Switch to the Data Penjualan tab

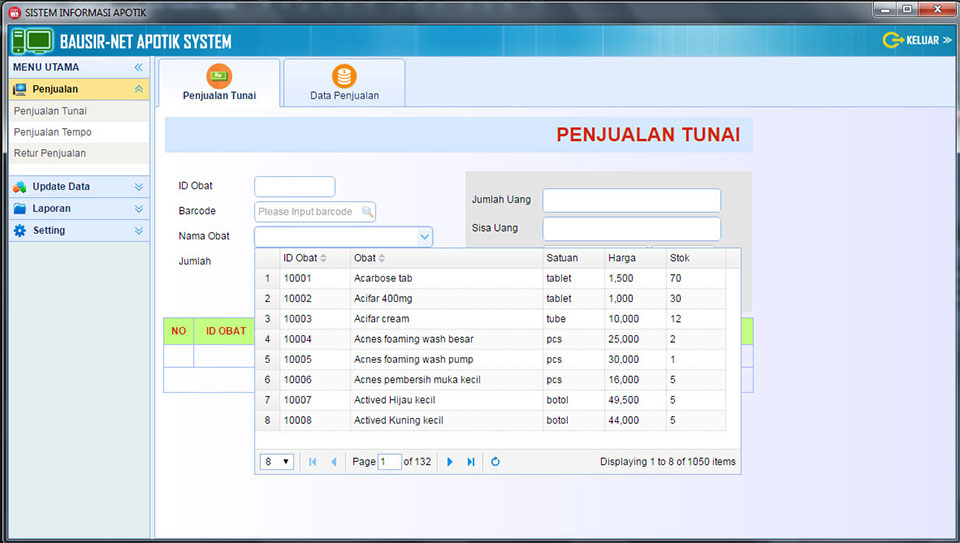pyautogui.click(x=344, y=84)
